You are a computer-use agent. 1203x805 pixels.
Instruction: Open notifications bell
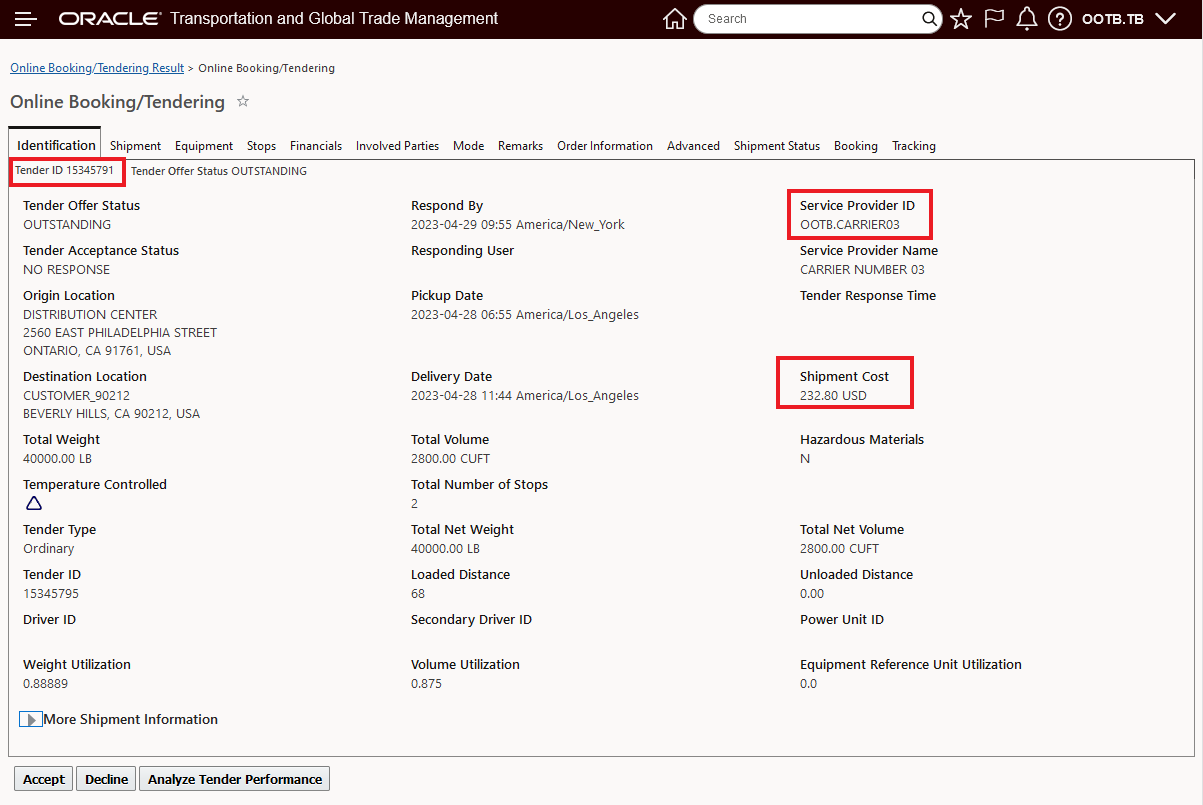(1026, 19)
